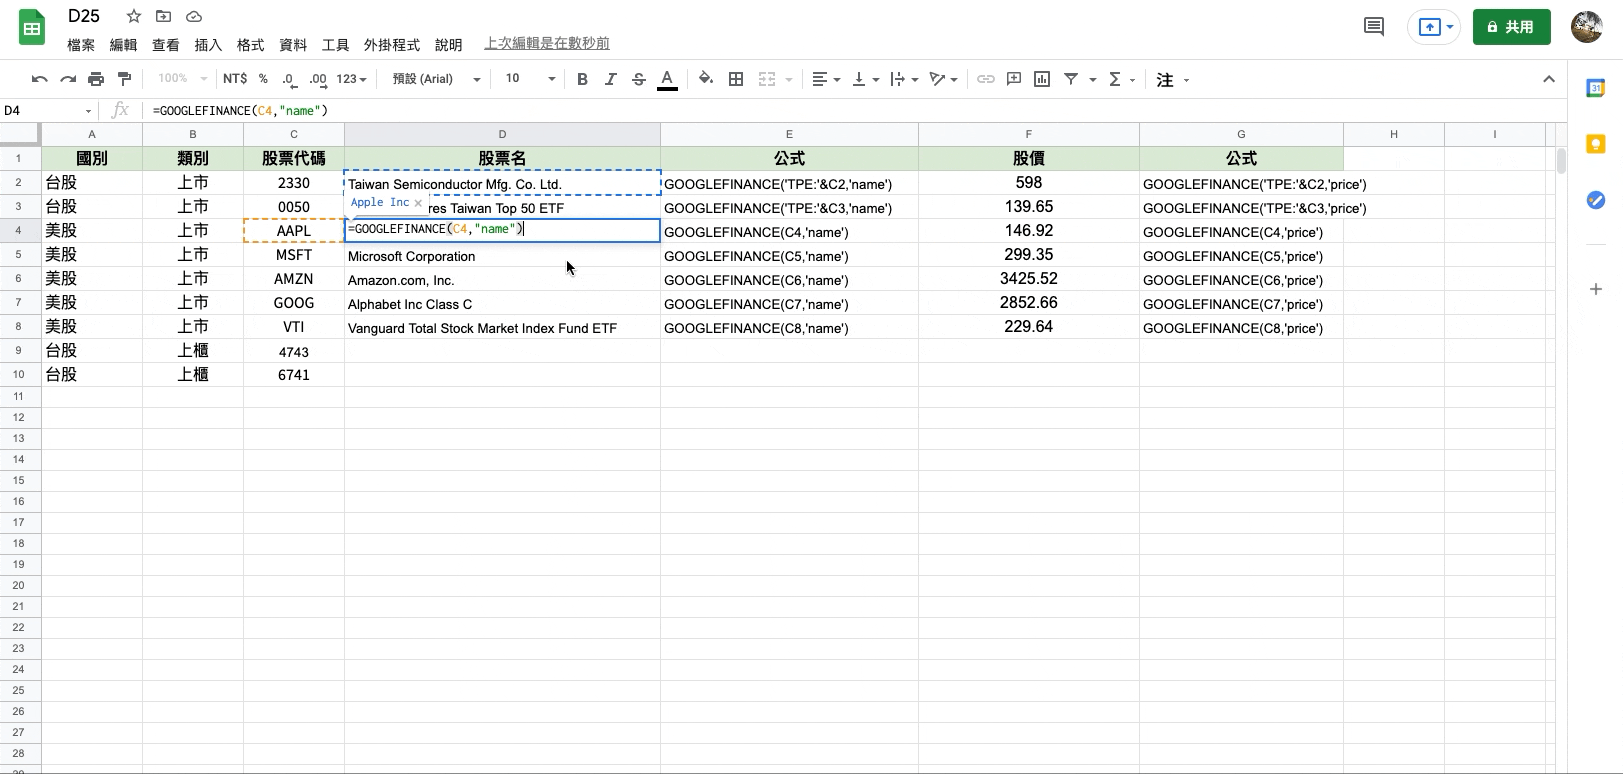Open the 工具 menu
Image resolution: width=1623 pixels, height=774 pixels.
(335, 44)
